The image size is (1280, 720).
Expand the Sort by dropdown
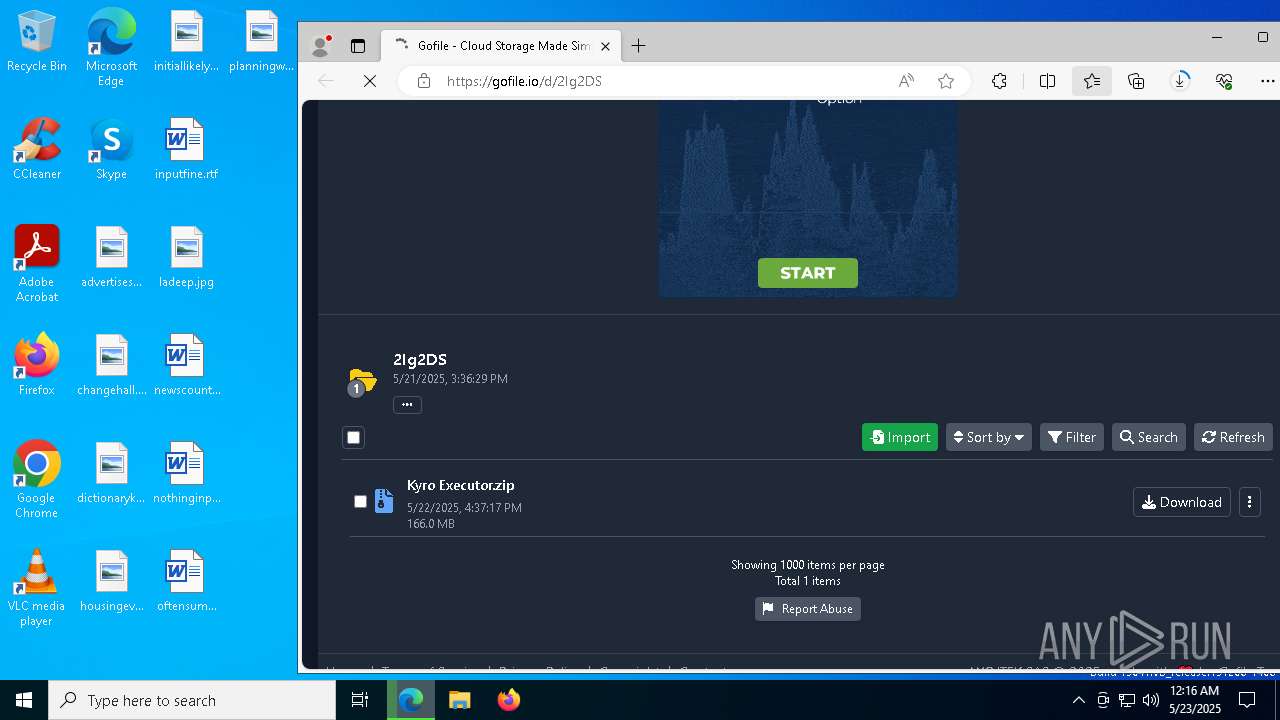989,437
